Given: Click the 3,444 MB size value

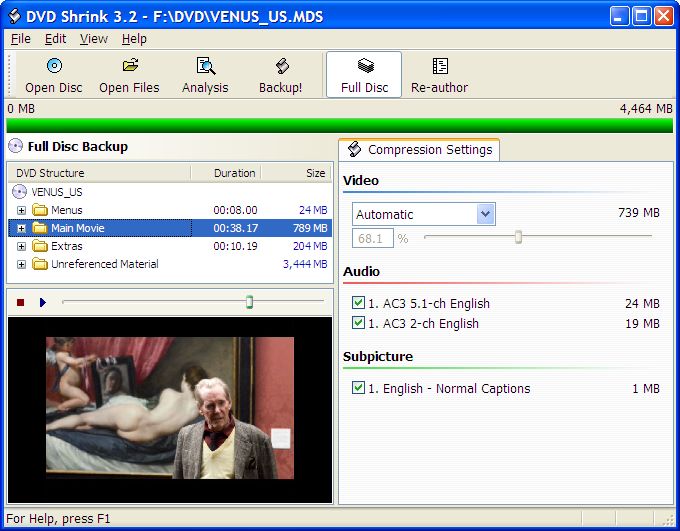Looking at the screenshot, I should (305, 264).
